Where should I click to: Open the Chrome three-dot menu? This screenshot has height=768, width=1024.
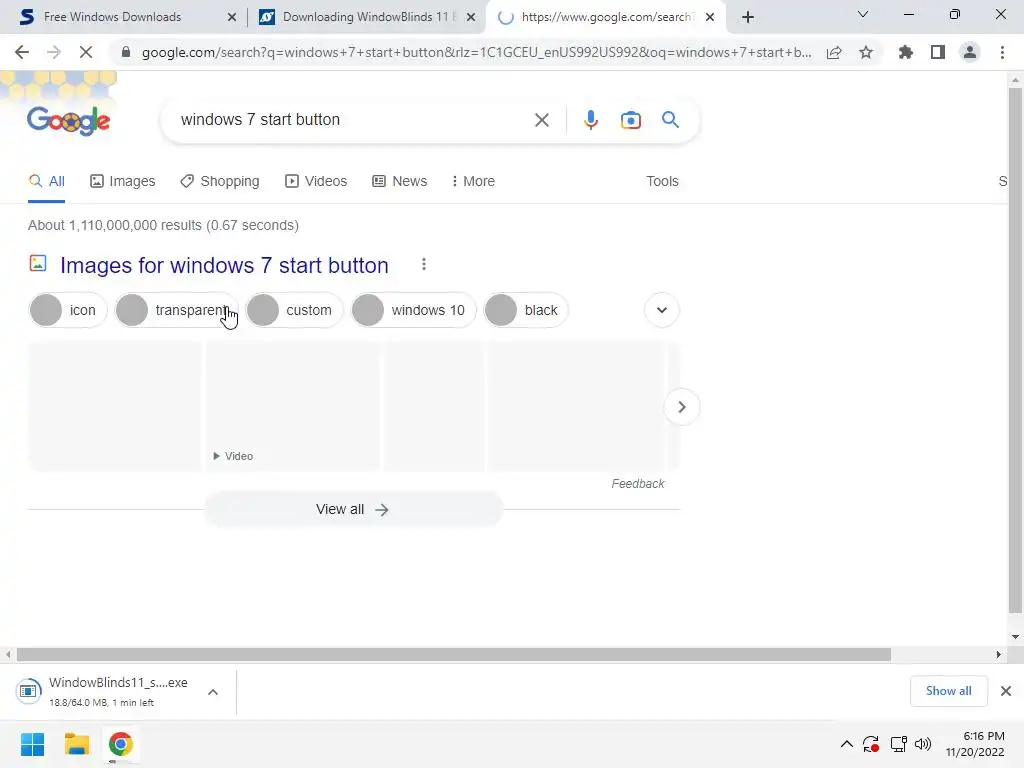[1002, 52]
